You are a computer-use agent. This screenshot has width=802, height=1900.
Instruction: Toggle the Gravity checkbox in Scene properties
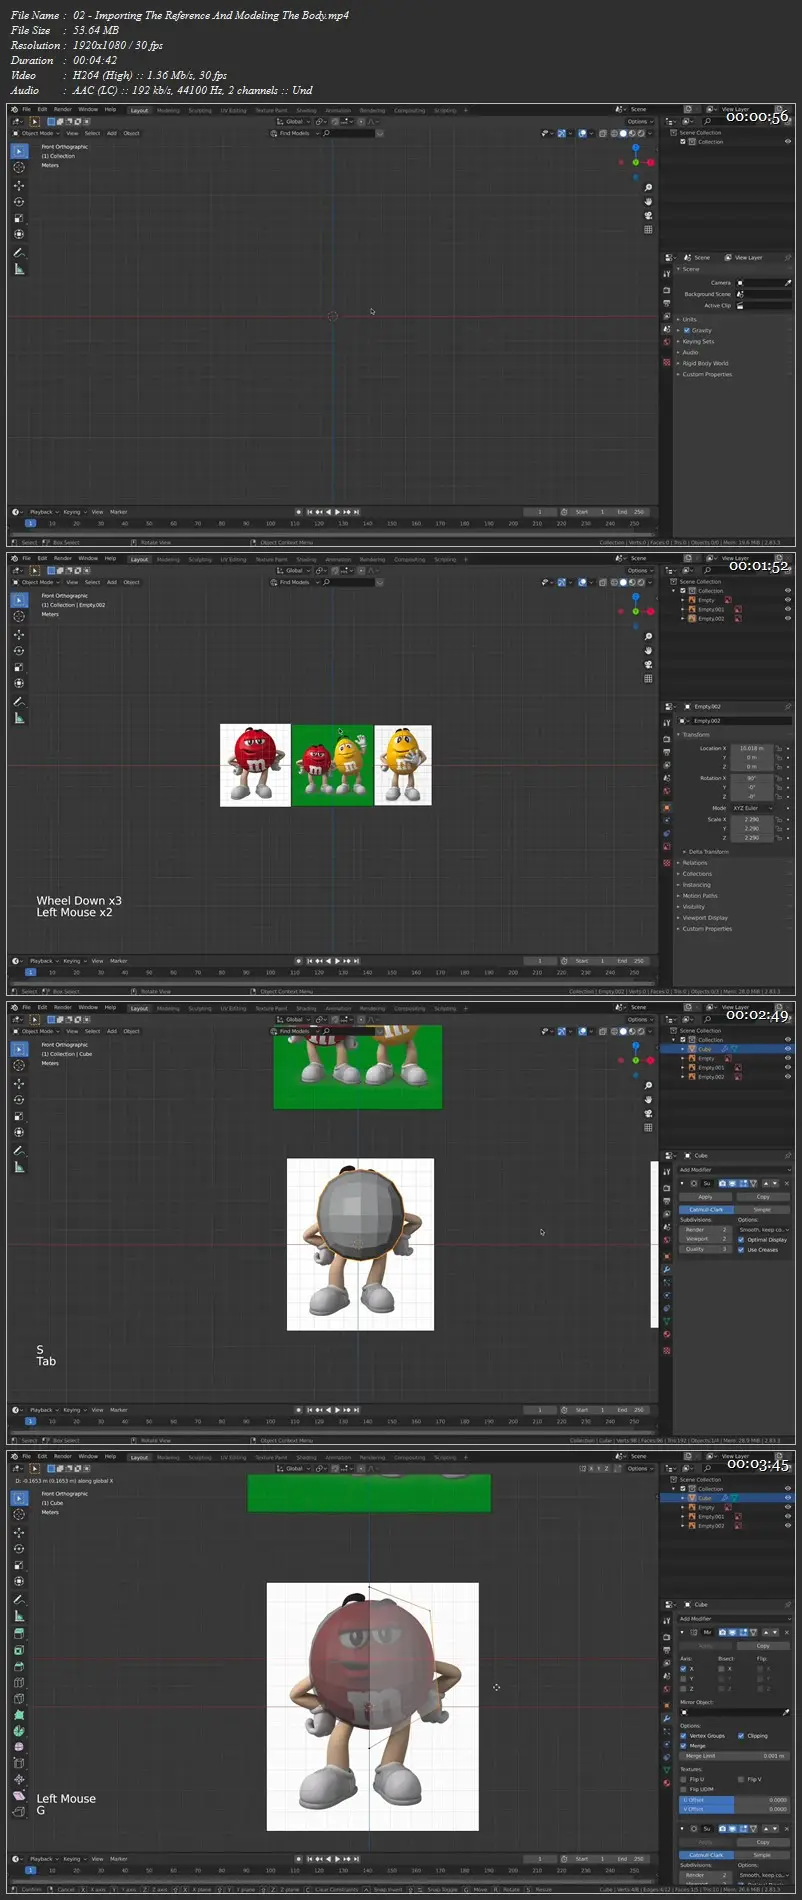[686, 330]
